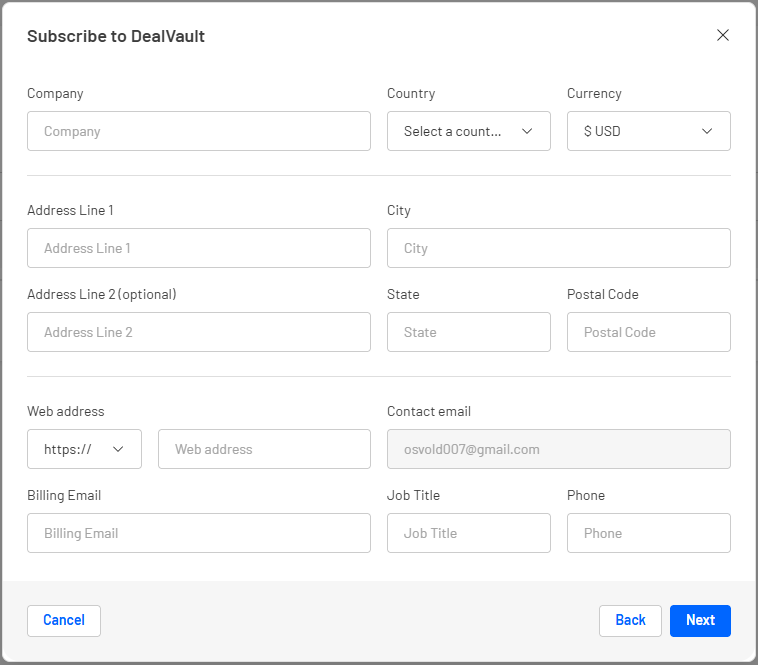Click the disabled Contact email field

coord(559,449)
